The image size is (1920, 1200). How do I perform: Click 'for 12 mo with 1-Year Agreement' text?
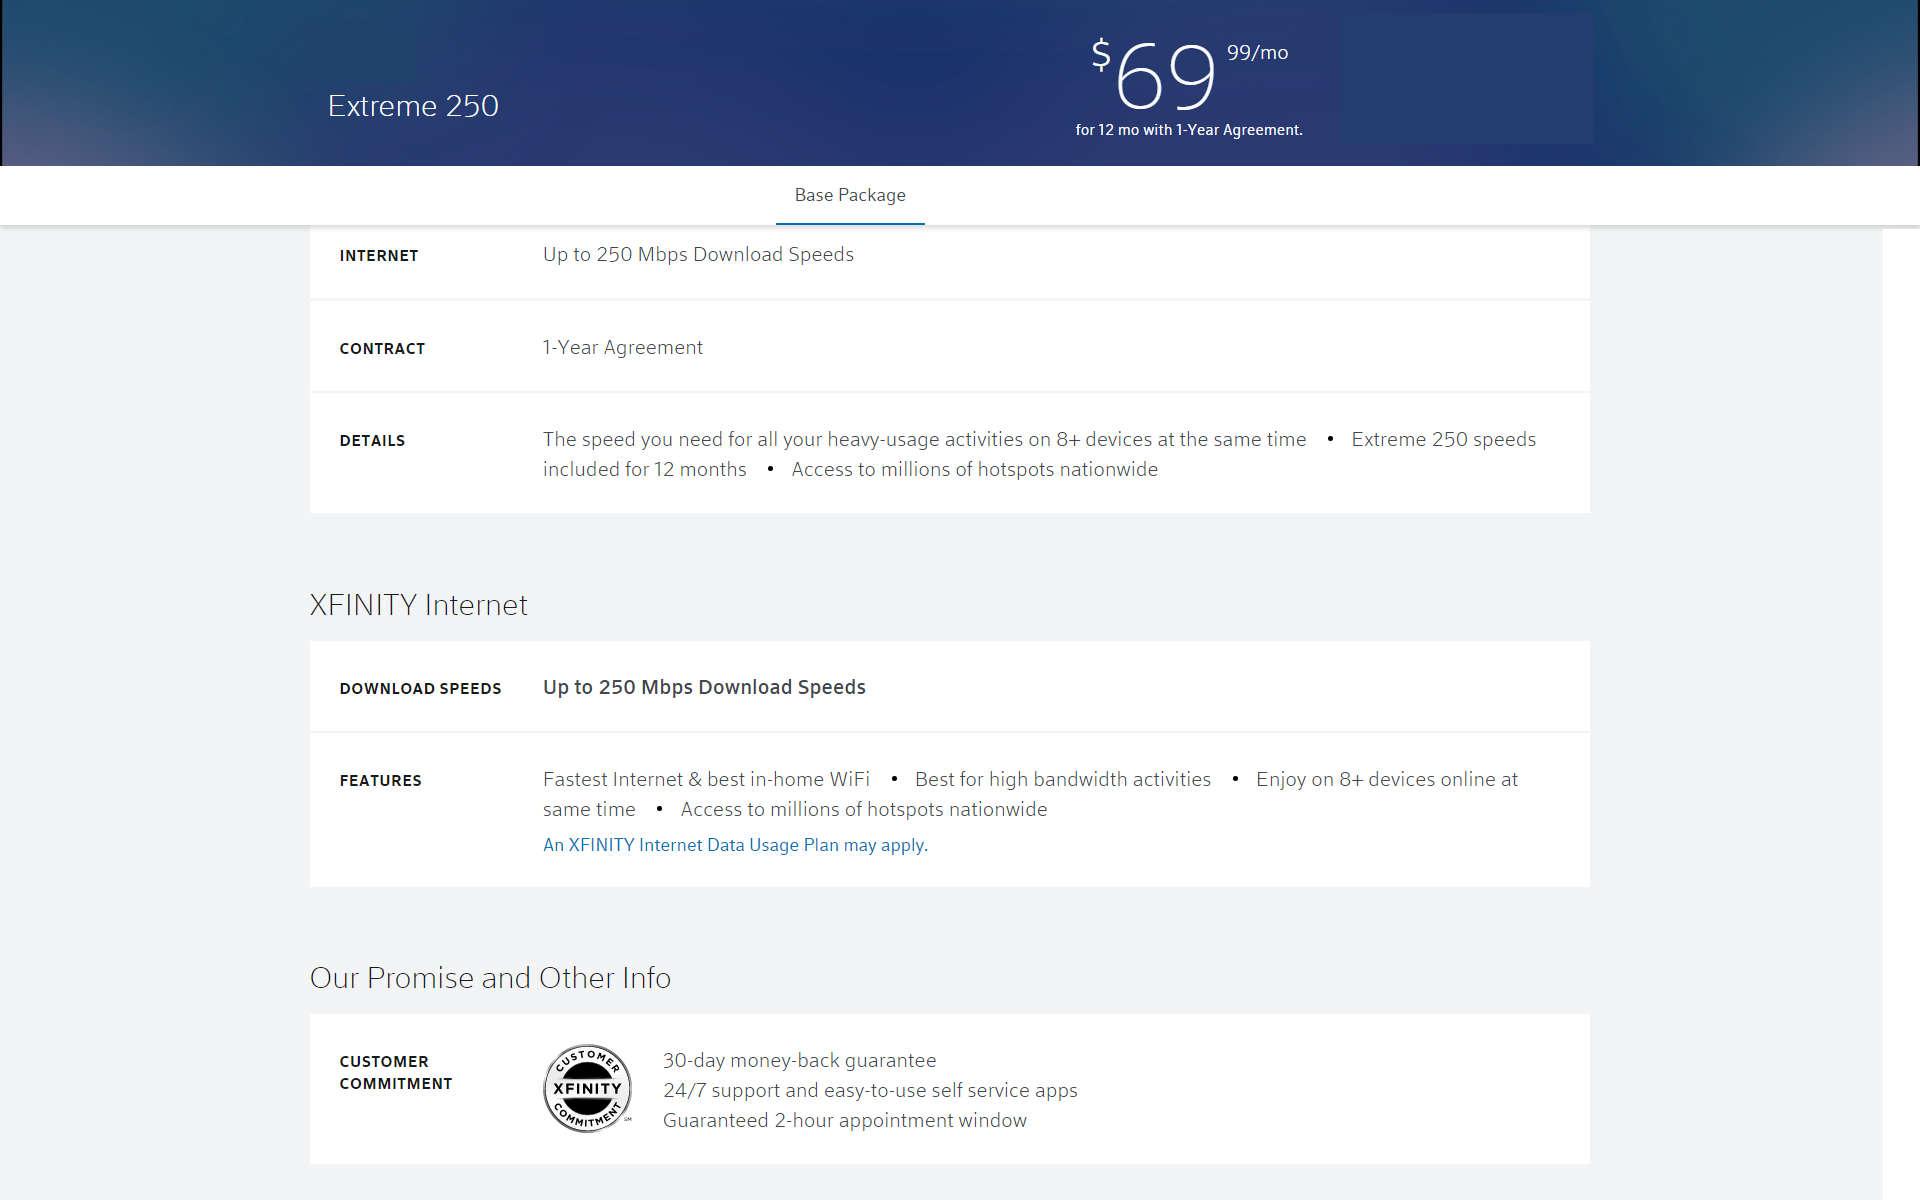click(1189, 130)
